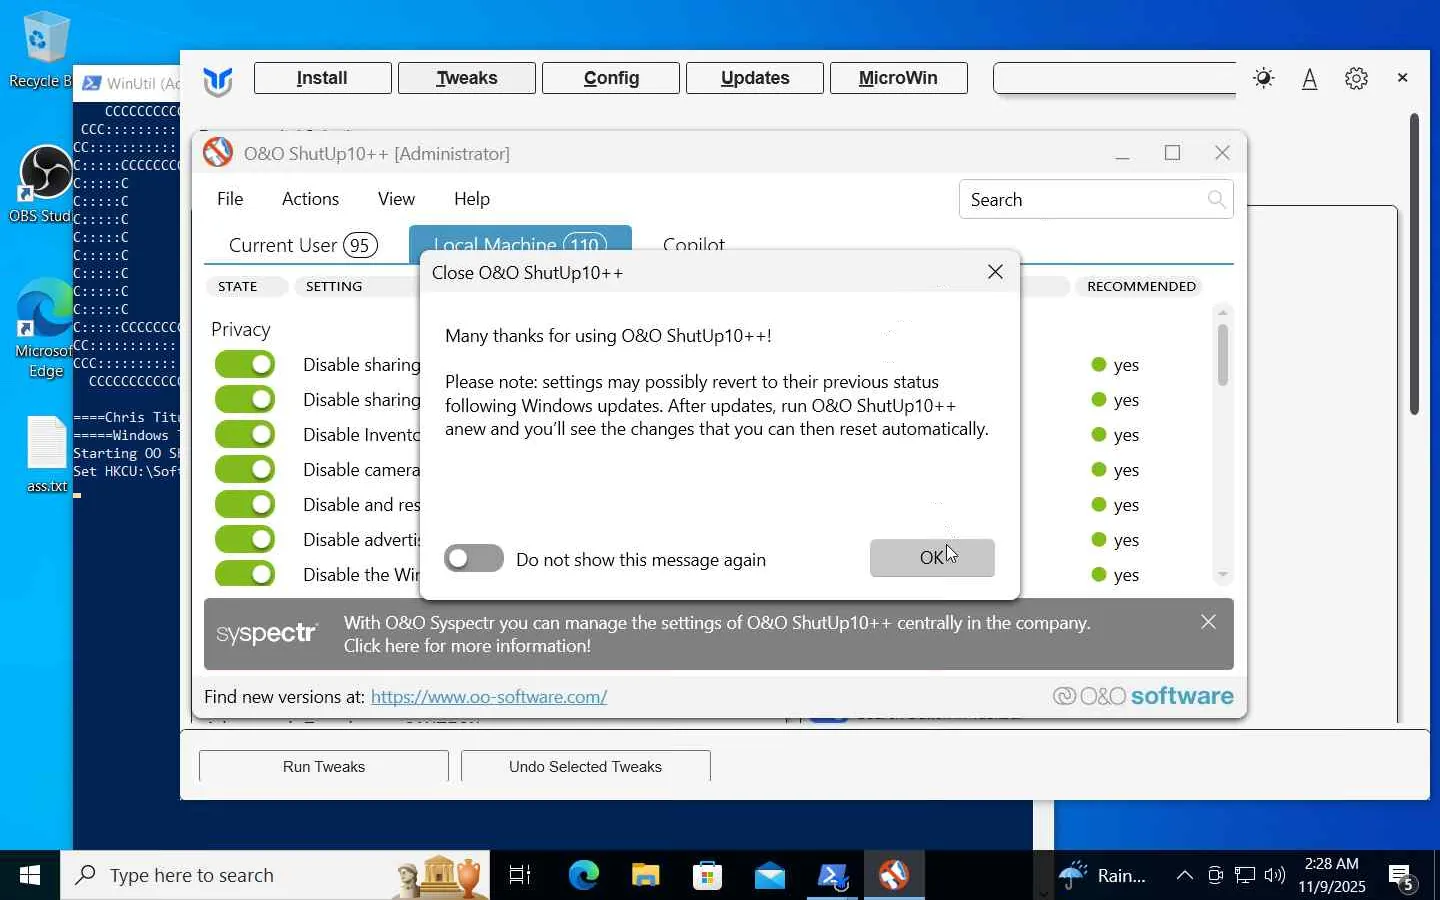The image size is (1440, 900).
Task: Select the ass.txt file on desktop
Action: (46, 455)
